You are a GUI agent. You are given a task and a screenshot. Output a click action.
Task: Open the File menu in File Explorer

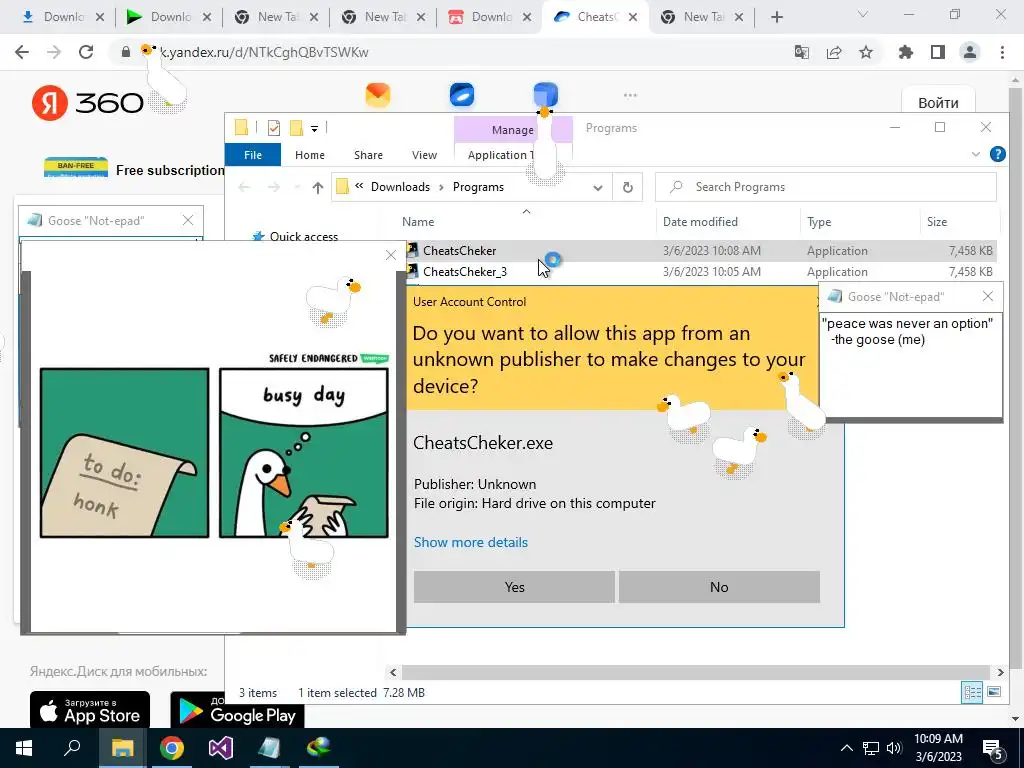(253, 155)
